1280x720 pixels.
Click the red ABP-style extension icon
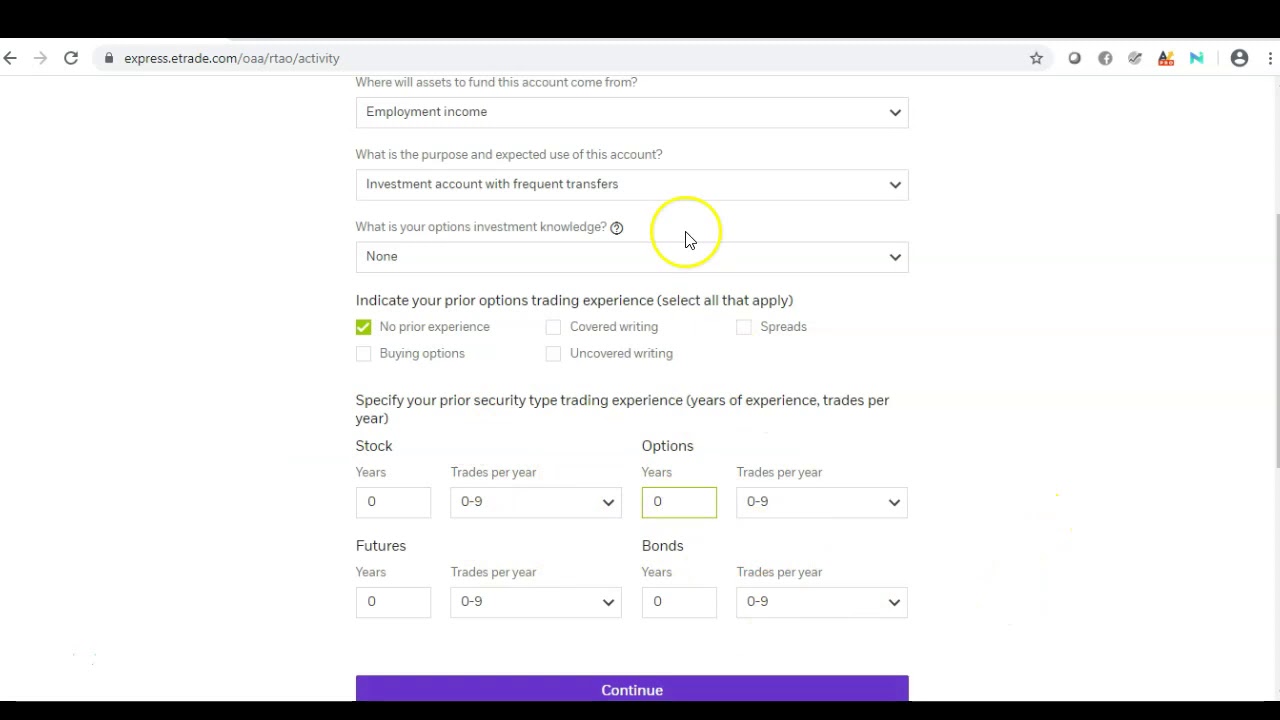[x=1166, y=59]
